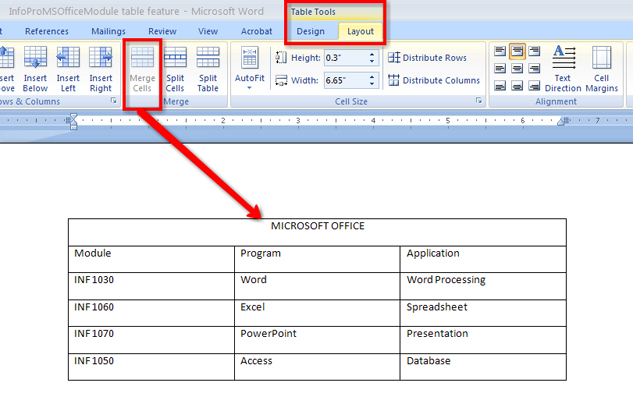Click the Excel cell
This screenshot has height=404, width=633.
[x=317, y=313]
